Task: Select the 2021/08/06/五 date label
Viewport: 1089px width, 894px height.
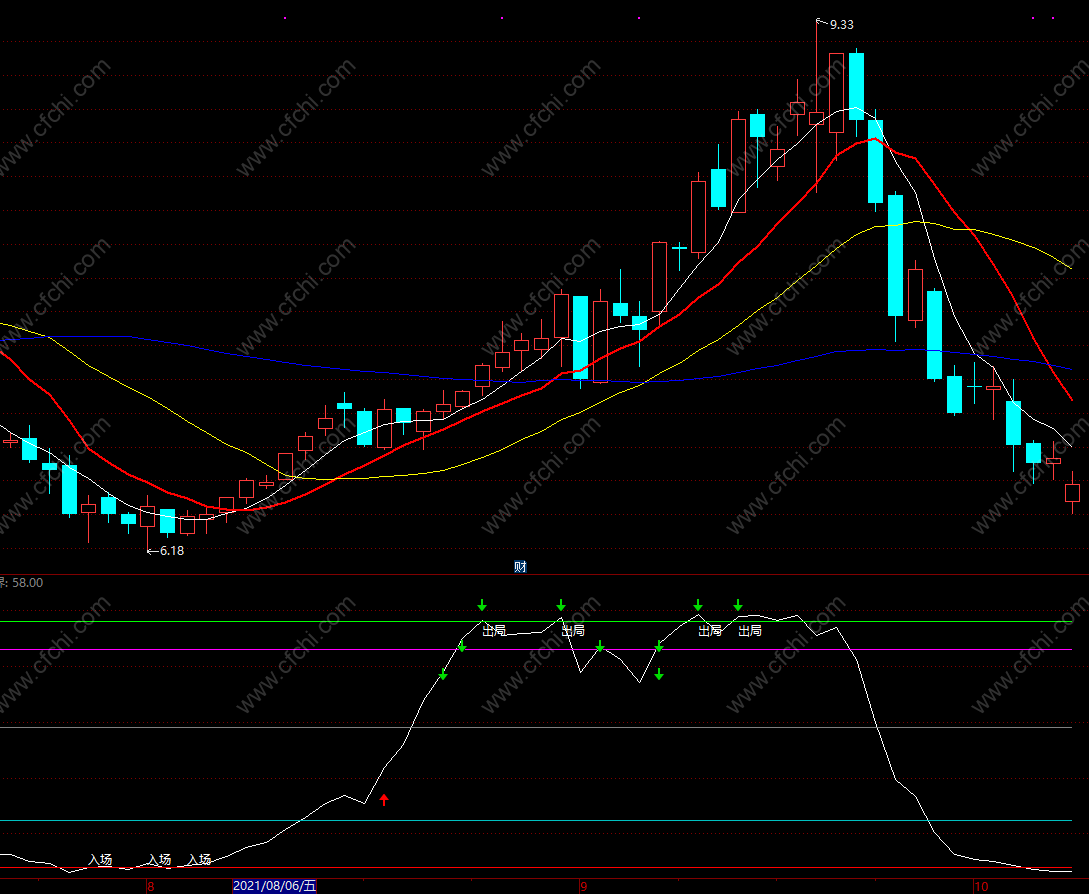Action: tap(274, 886)
